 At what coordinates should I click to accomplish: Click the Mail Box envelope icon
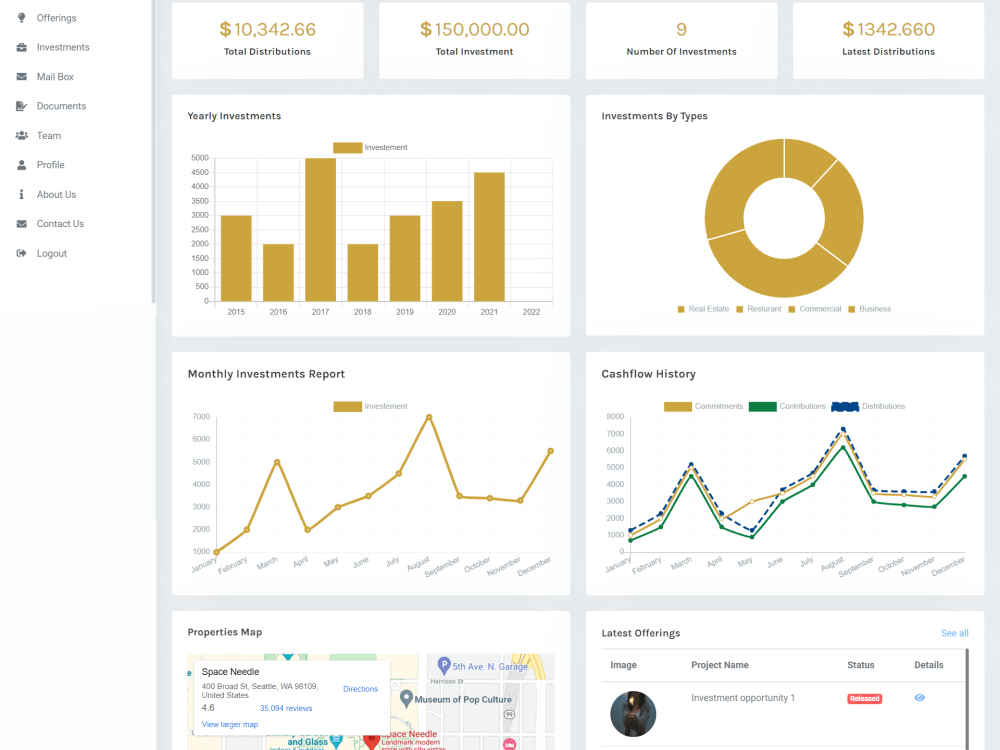[22, 77]
